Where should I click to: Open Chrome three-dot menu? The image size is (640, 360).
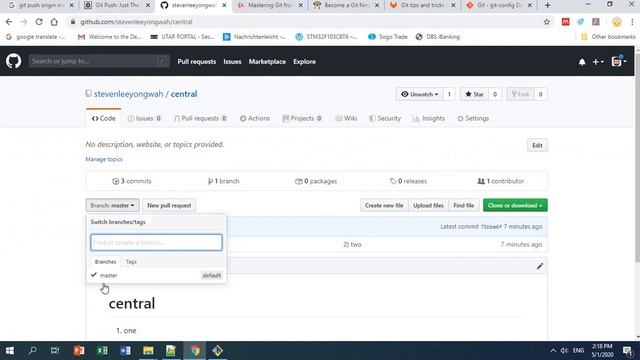coord(632,22)
